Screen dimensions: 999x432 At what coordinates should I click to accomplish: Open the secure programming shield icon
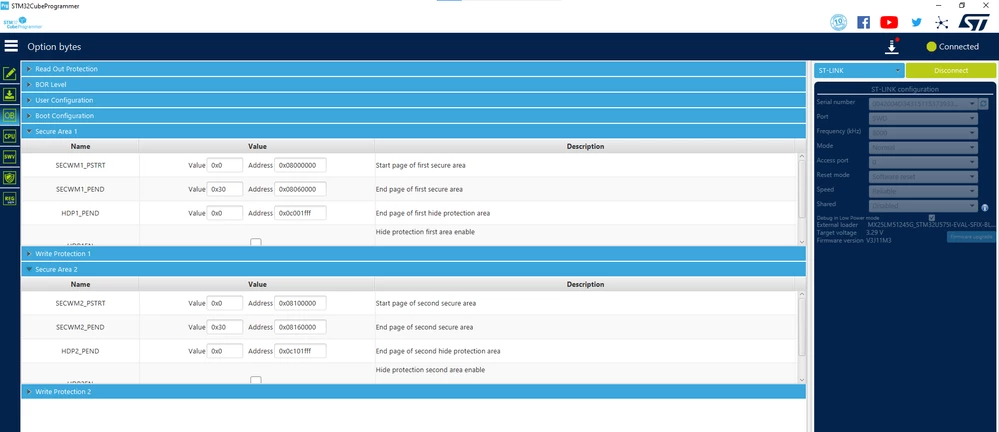coord(10,178)
